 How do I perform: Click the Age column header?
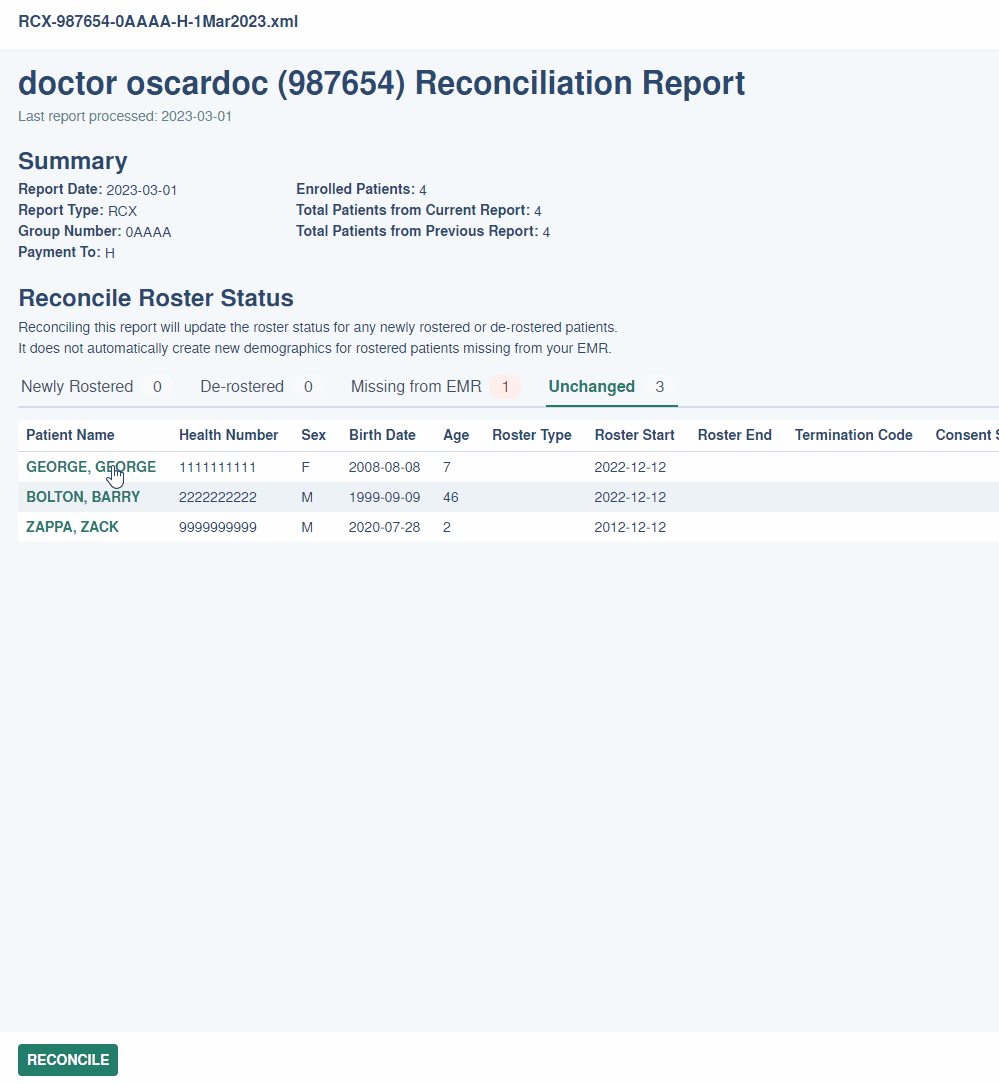click(456, 435)
